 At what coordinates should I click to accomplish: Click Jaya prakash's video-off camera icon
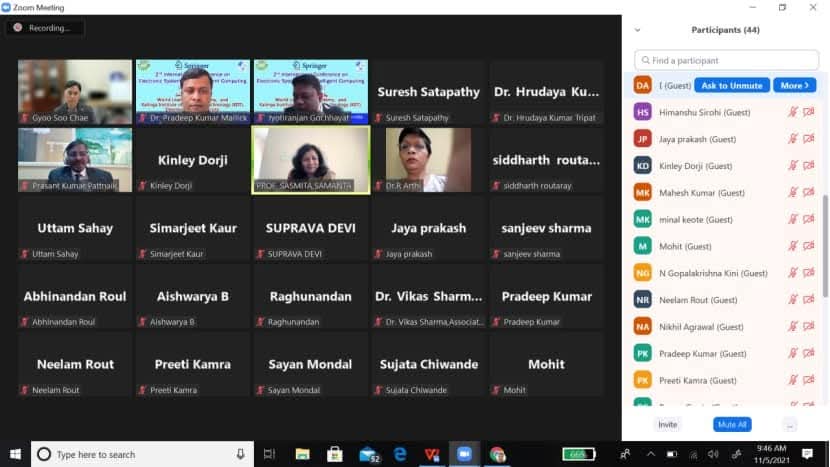(808, 139)
